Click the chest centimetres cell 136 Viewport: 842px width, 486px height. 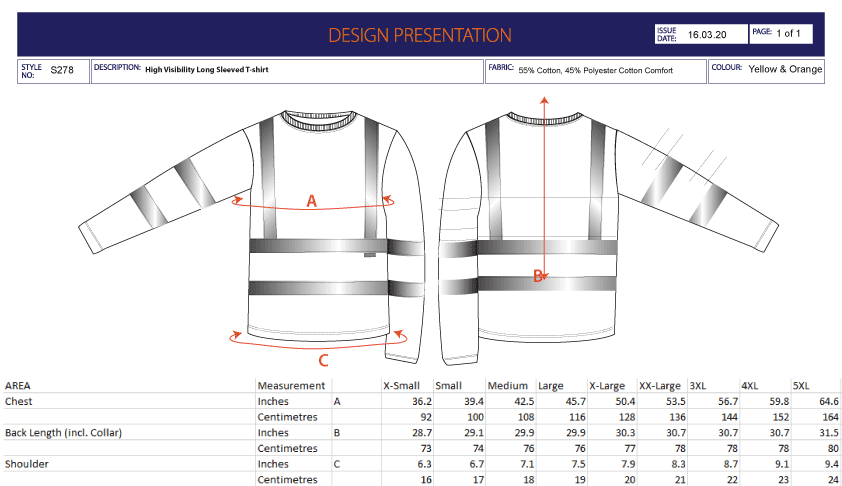pyautogui.click(x=677, y=417)
